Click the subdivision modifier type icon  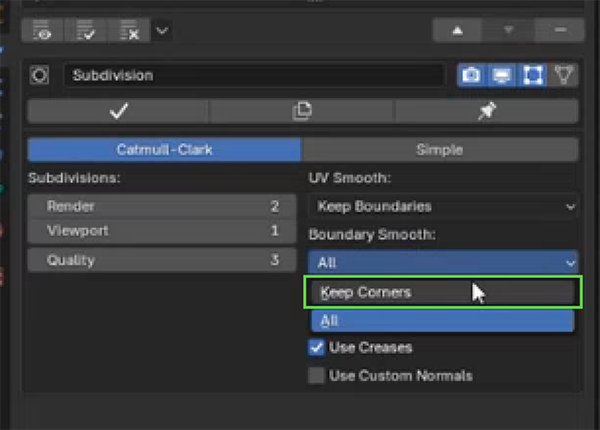click(39, 75)
